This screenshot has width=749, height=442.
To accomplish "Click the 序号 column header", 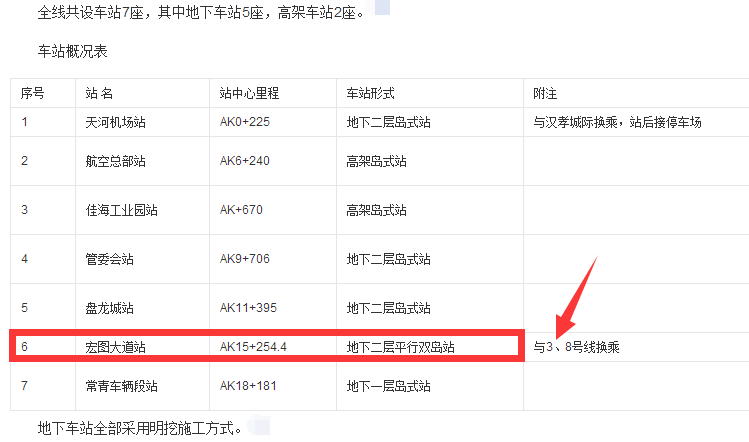I will point(32,93).
